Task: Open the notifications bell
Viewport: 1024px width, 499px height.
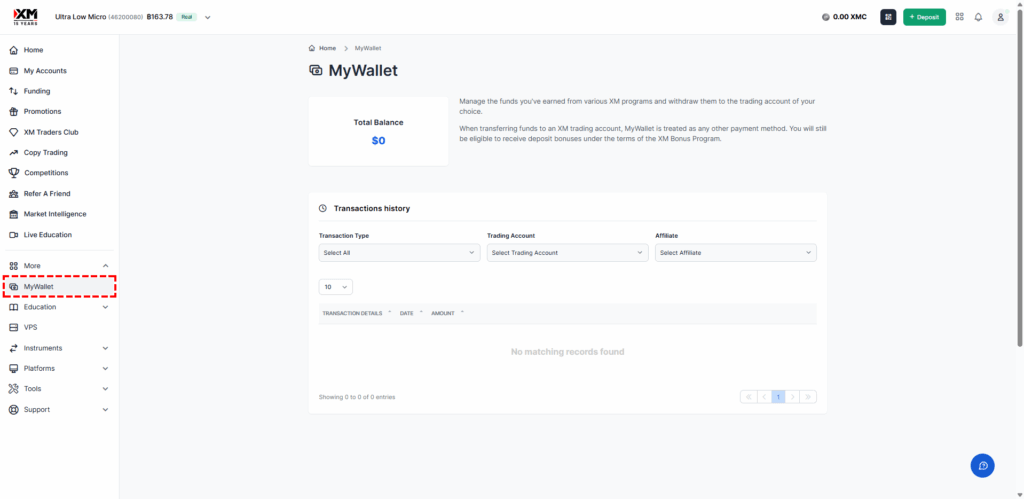Action: tap(978, 17)
